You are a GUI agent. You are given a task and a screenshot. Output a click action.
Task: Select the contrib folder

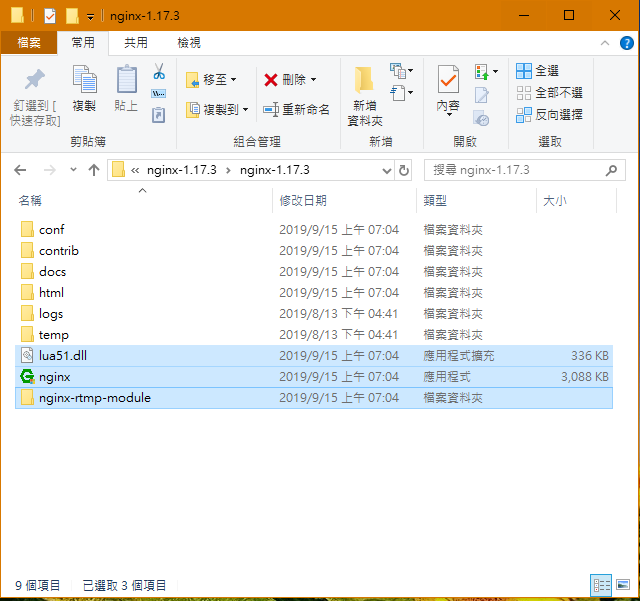click(313, 251)
